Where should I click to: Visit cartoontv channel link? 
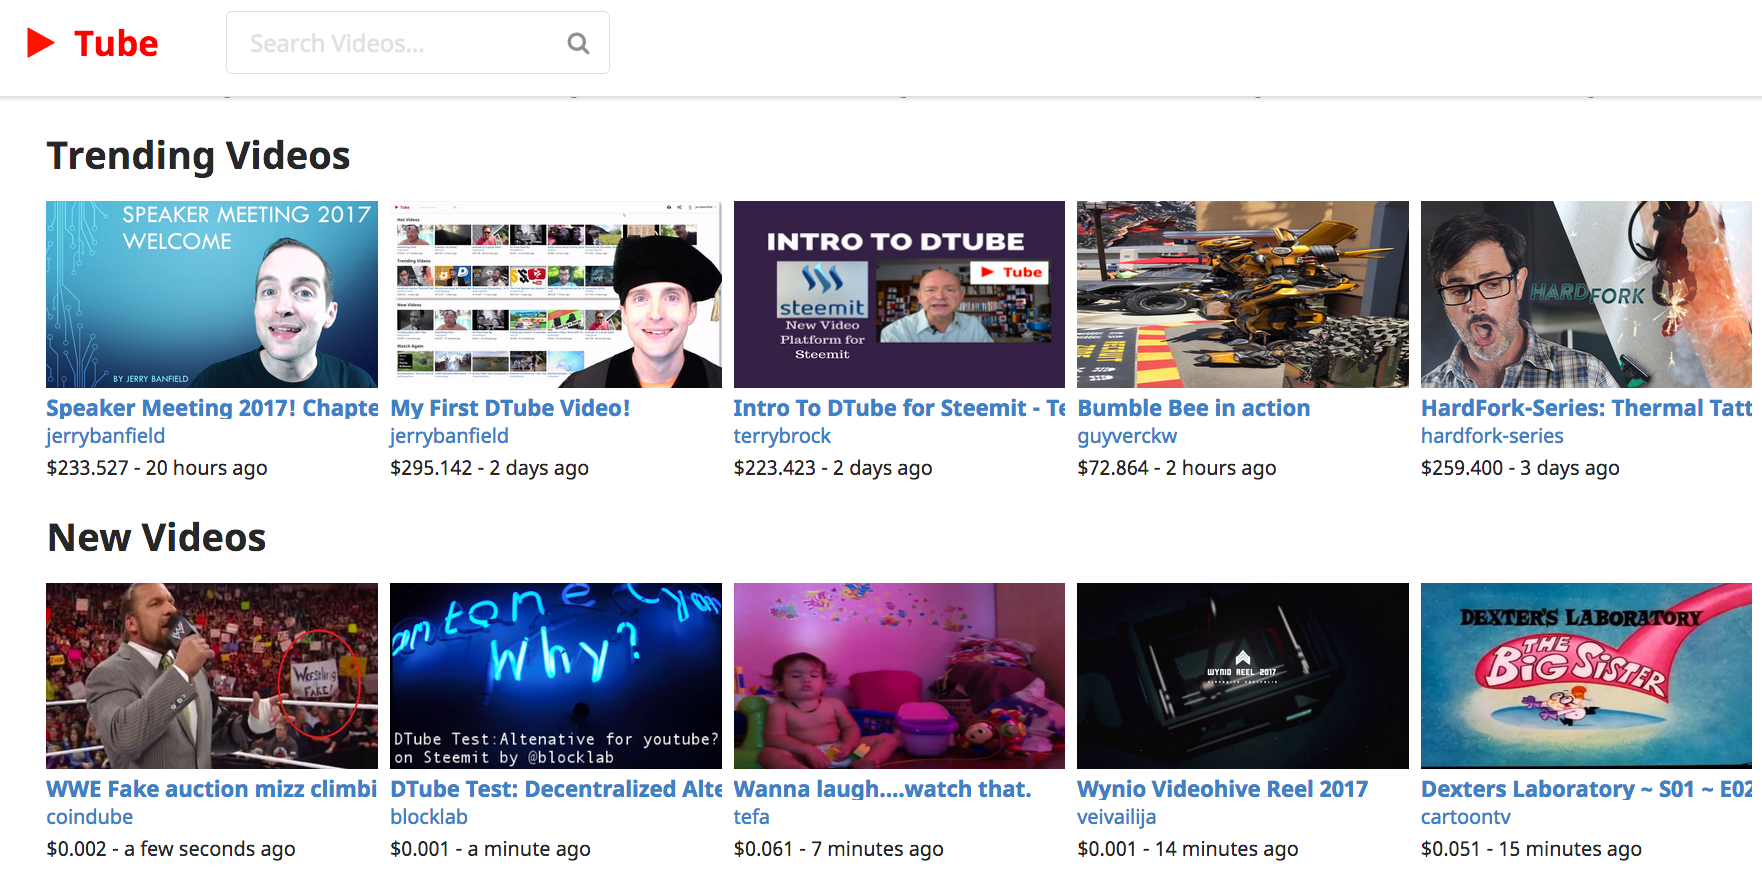click(1466, 817)
